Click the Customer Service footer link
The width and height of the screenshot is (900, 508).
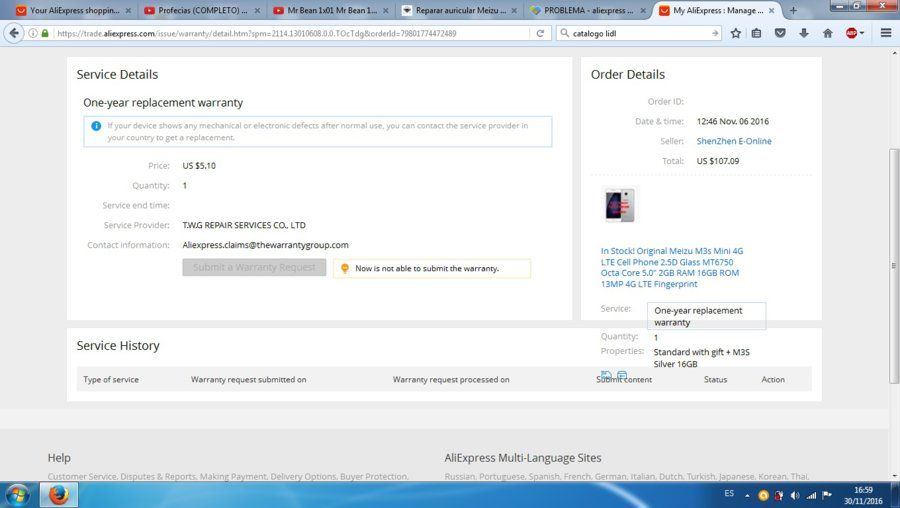coord(82,477)
